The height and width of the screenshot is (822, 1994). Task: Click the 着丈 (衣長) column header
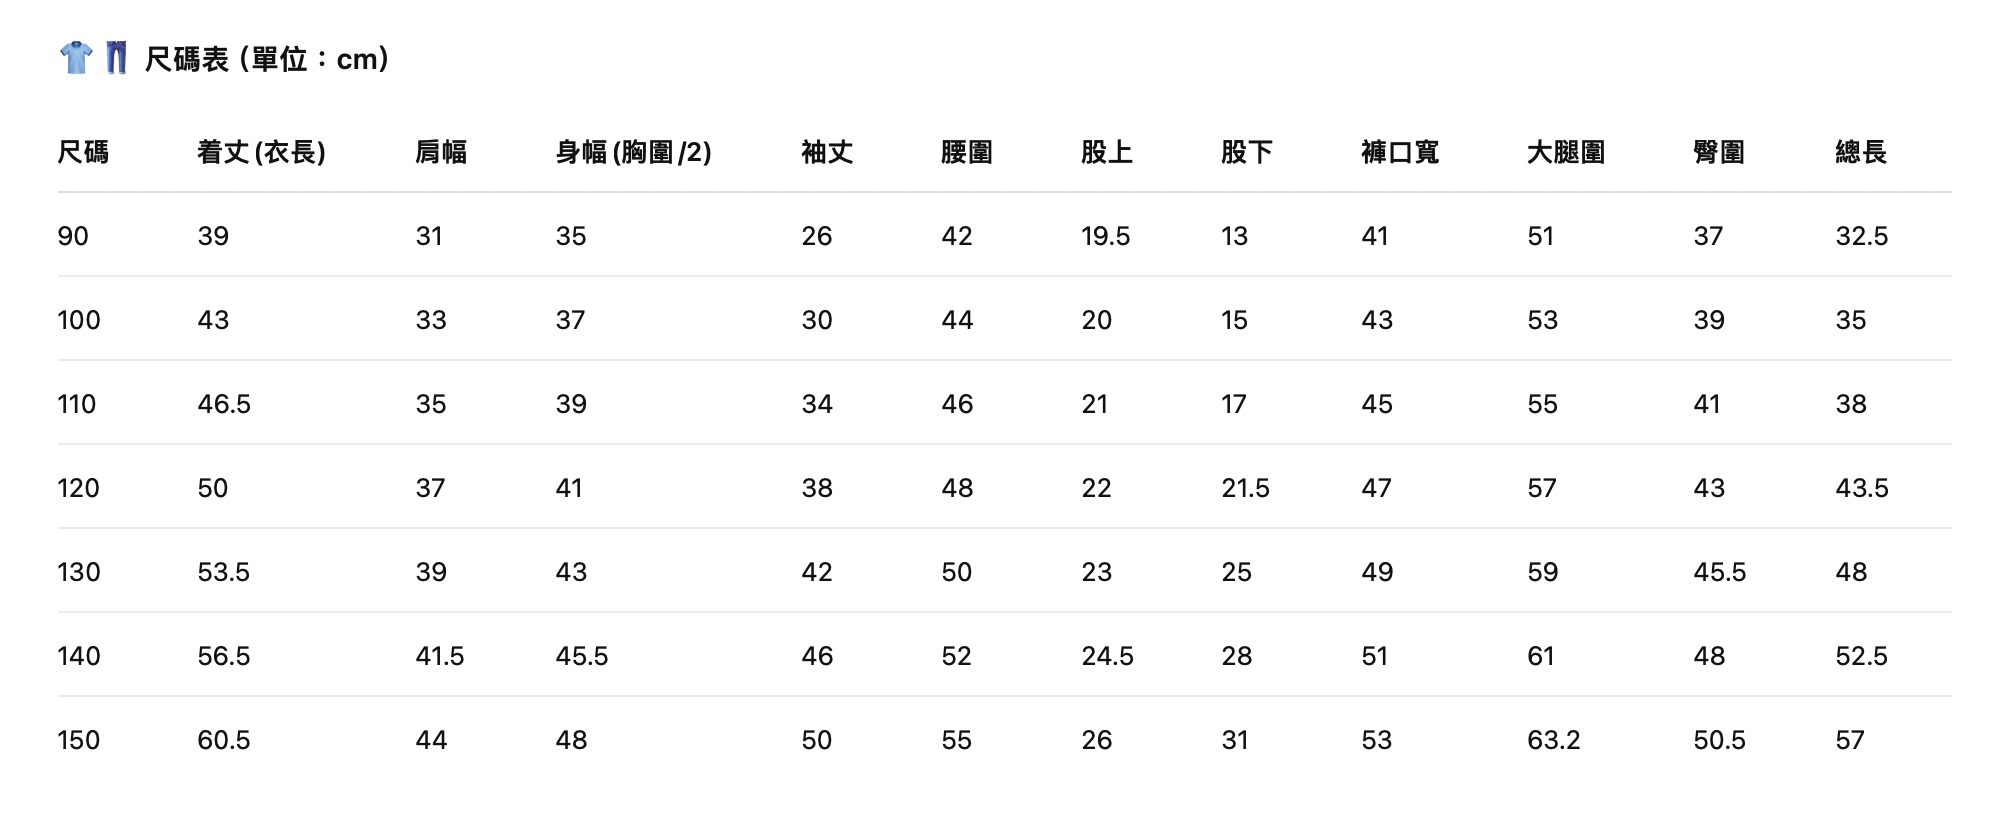[x=261, y=152]
